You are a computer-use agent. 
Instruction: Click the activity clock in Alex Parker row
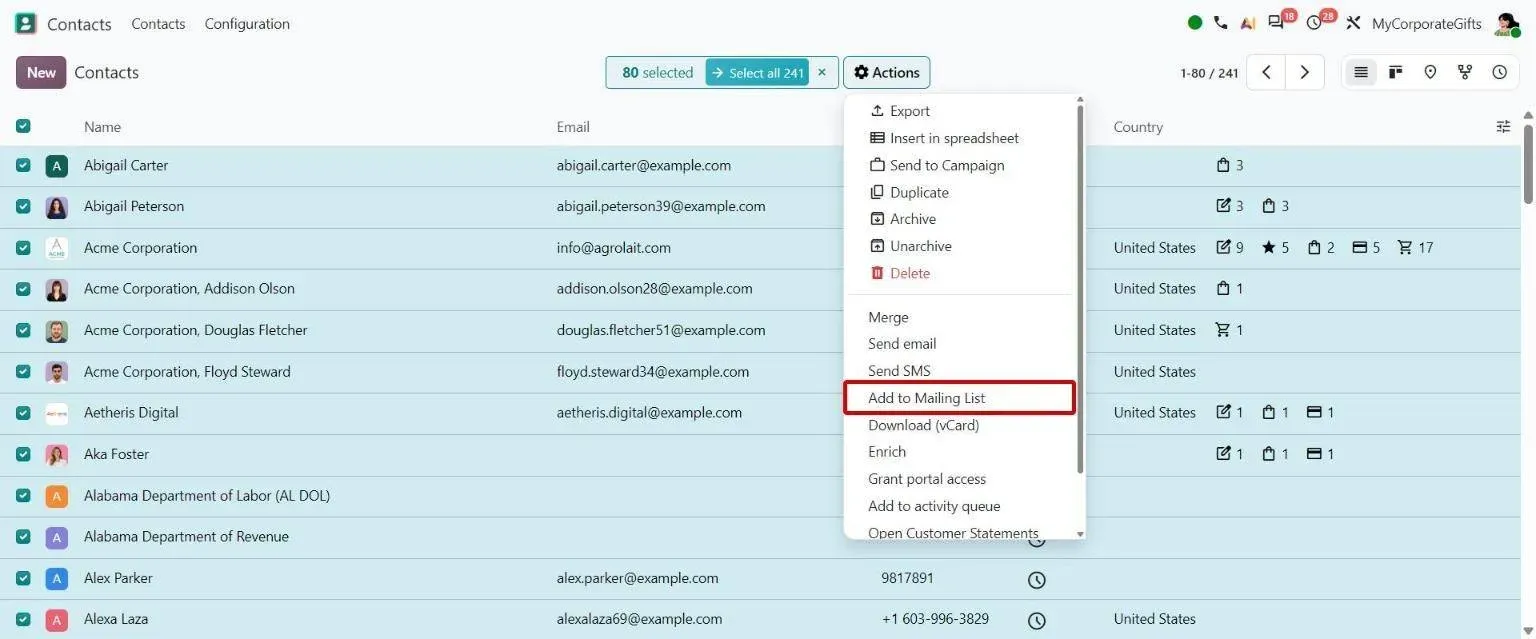1037,580
